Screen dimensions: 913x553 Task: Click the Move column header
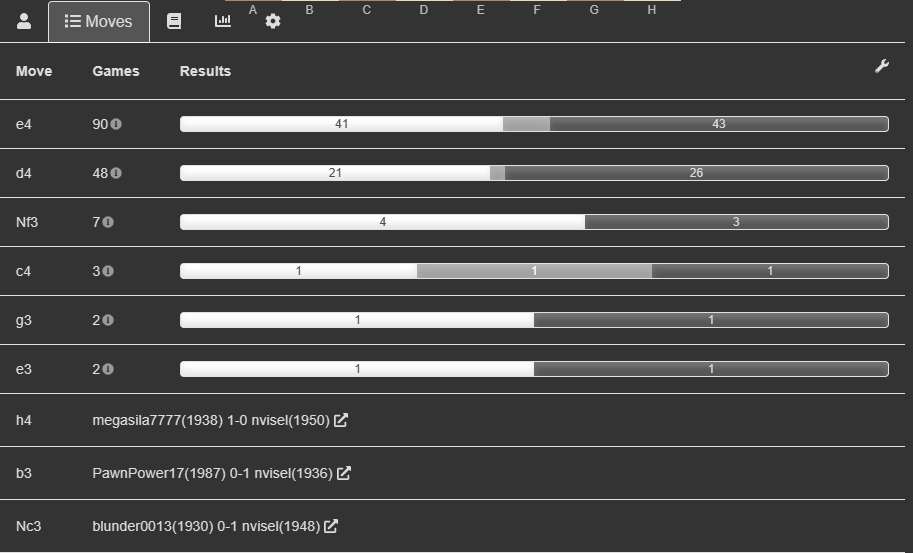coord(34,71)
